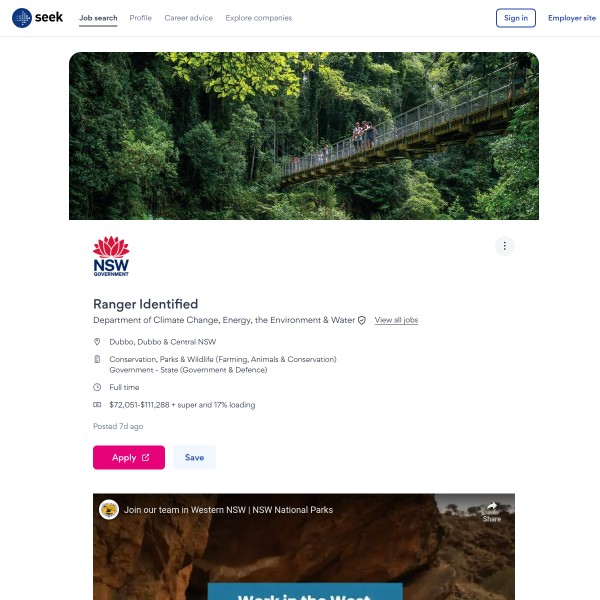Go to the Profile tab
Image resolution: width=600 pixels, height=600 pixels.
click(140, 18)
